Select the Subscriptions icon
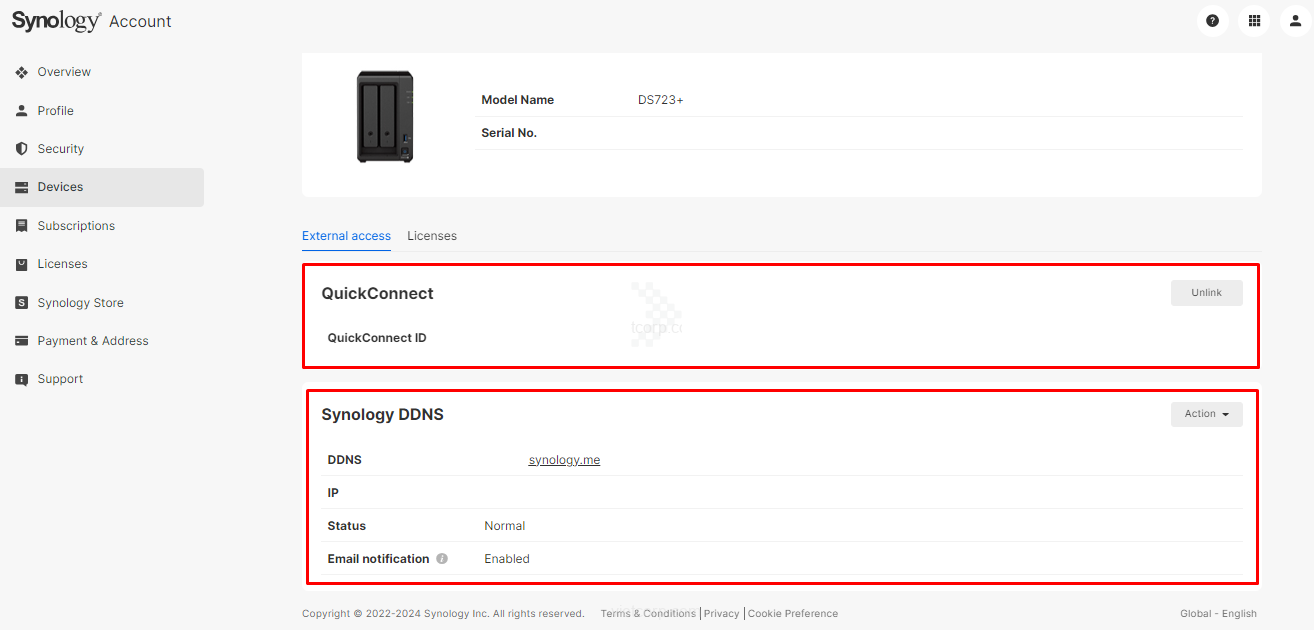The height and width of the screenshot is (630, 1314). click(x=22, y=225)
